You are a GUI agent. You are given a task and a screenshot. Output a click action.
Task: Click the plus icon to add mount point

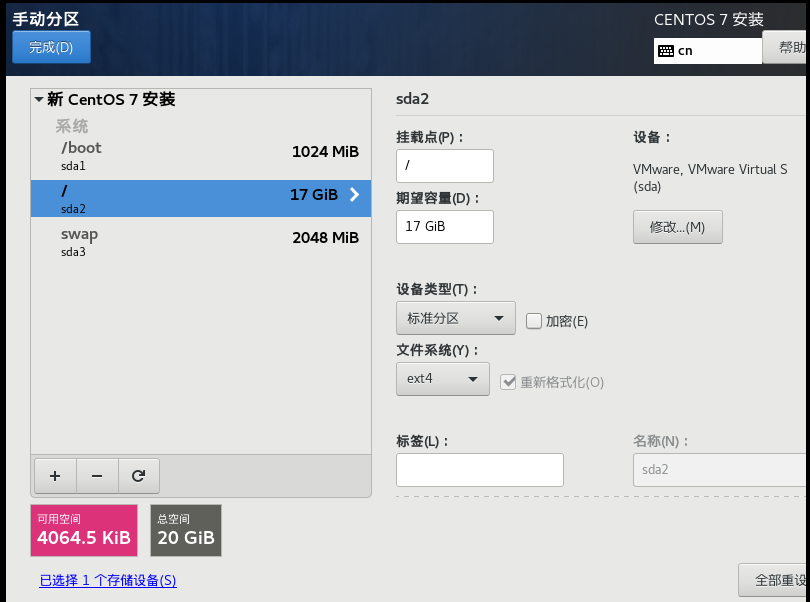coord(55,476)
